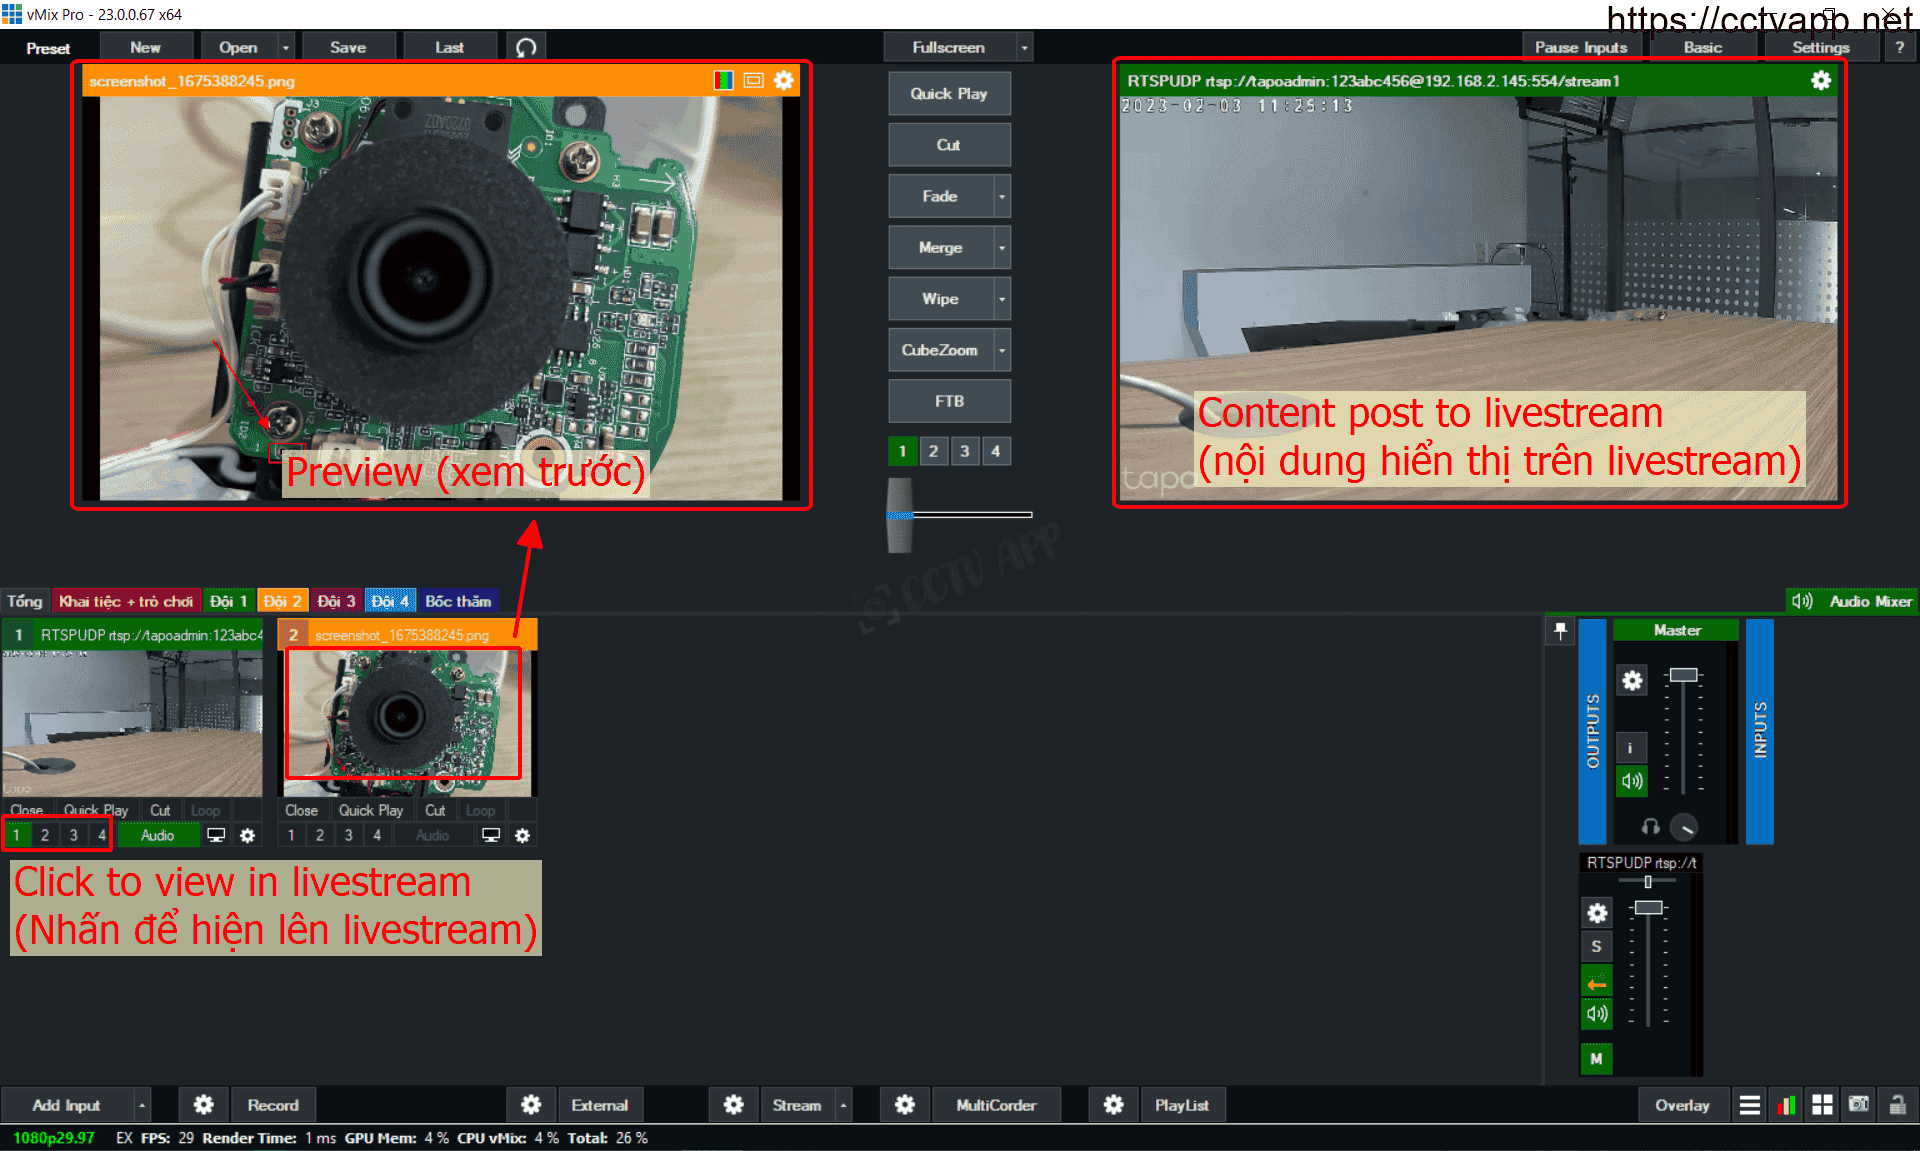Switch to the Bốc thăm tab

(458, 601)
